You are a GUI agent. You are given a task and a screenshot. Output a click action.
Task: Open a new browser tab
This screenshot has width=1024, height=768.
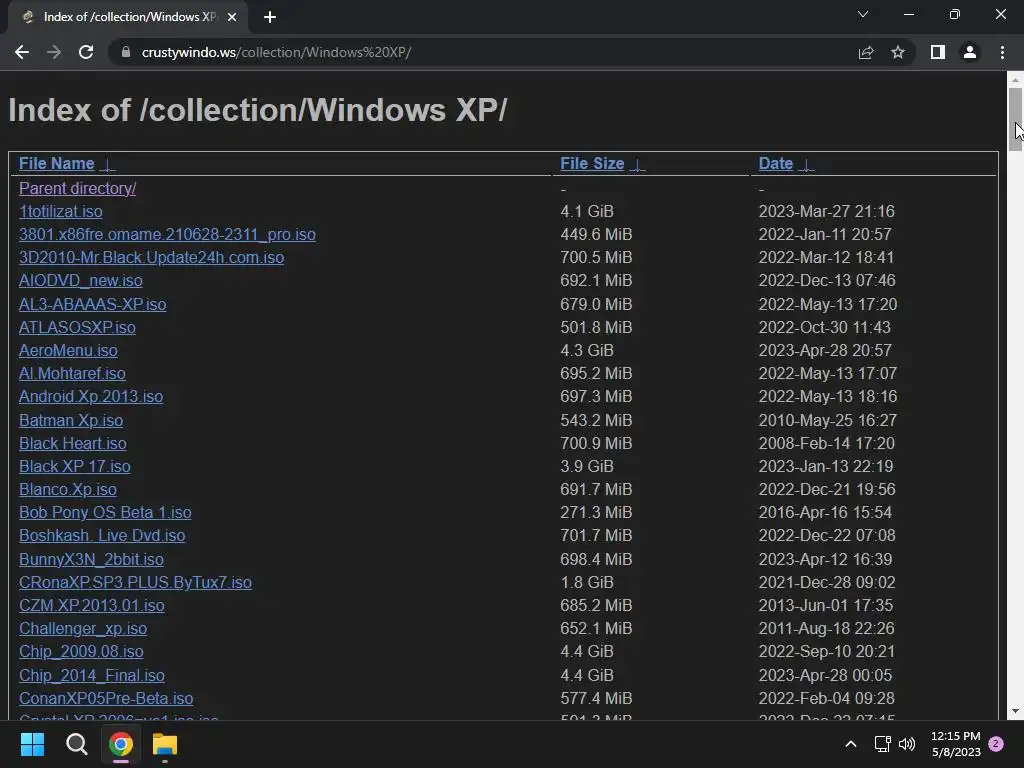[270, 17]
